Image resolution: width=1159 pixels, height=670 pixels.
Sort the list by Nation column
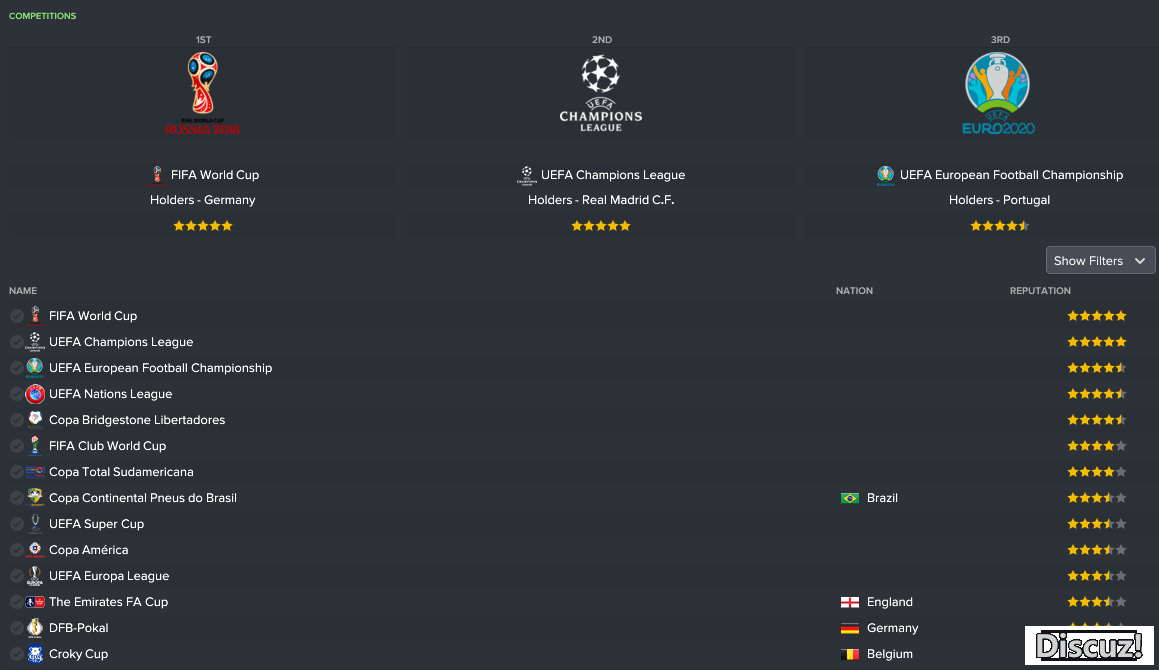coord(854,291)
